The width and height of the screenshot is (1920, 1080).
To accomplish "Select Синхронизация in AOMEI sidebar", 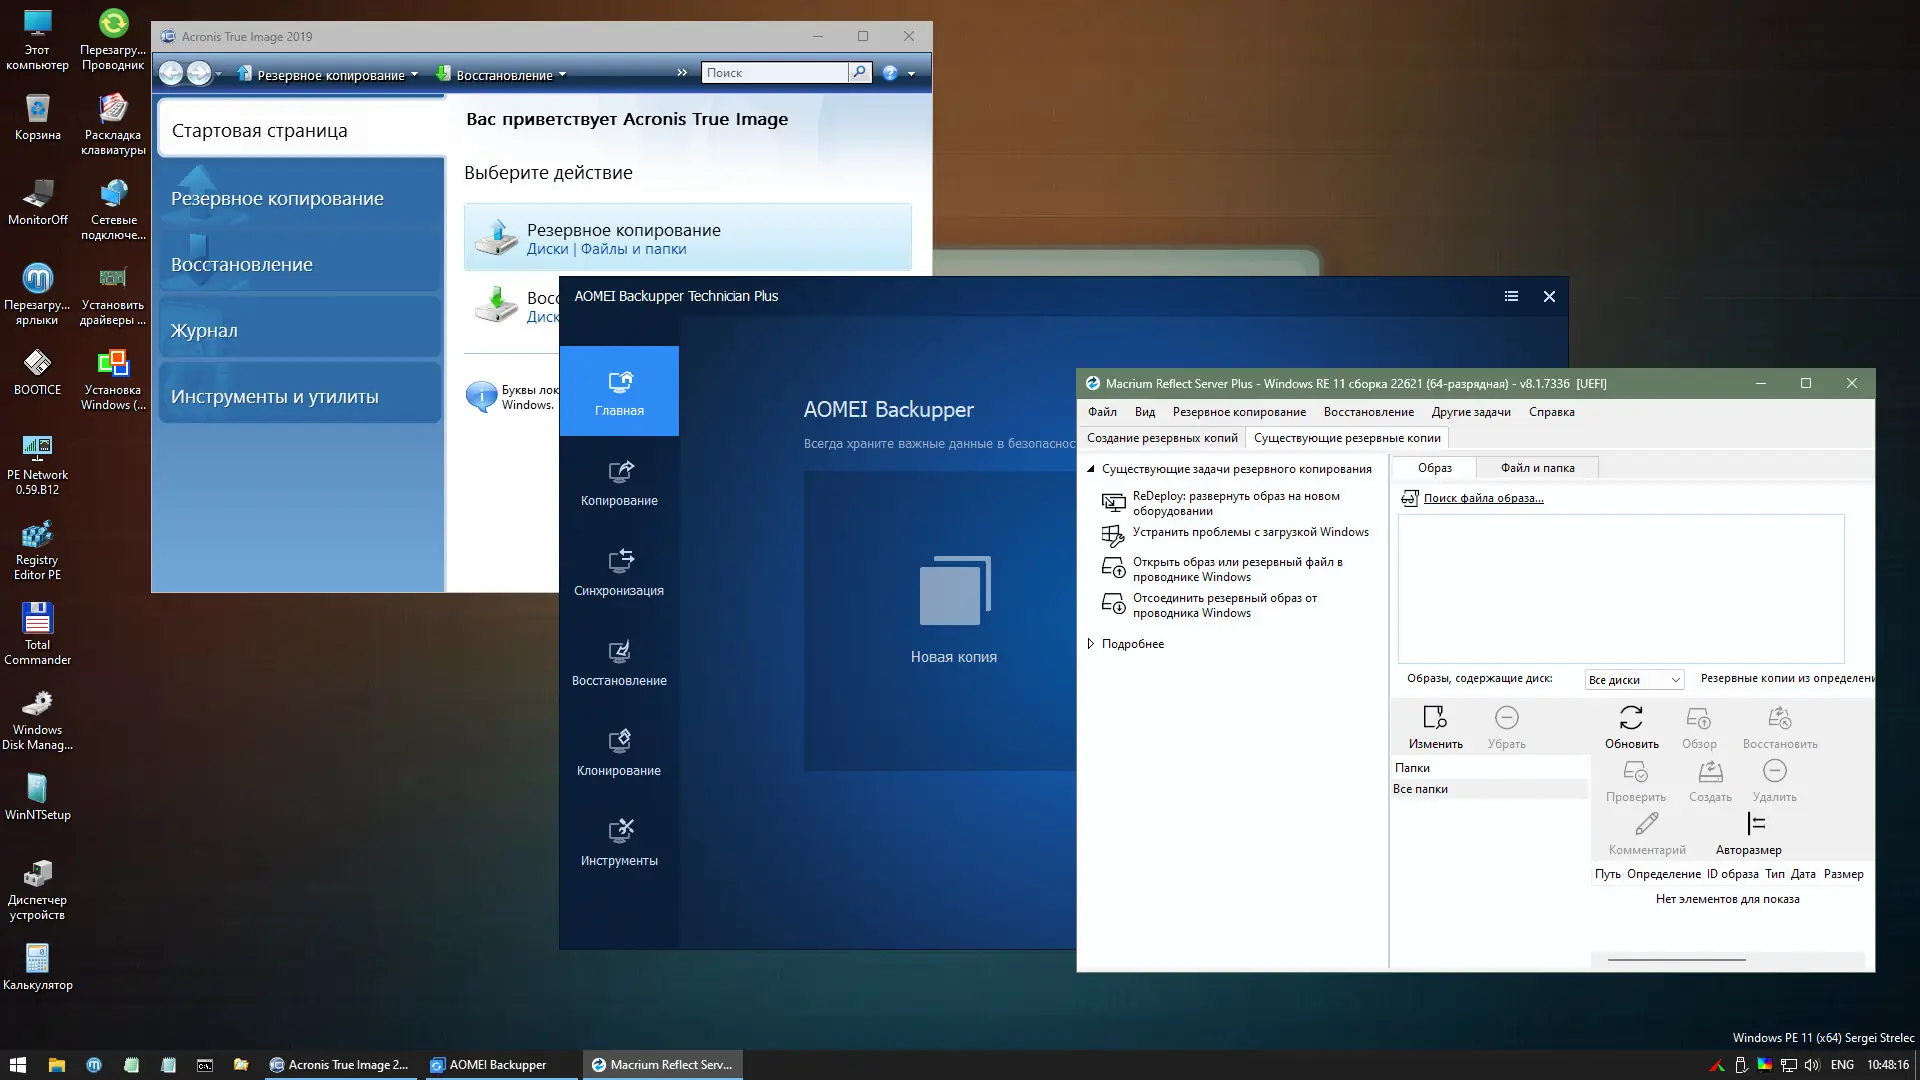I will click(619, 572).
